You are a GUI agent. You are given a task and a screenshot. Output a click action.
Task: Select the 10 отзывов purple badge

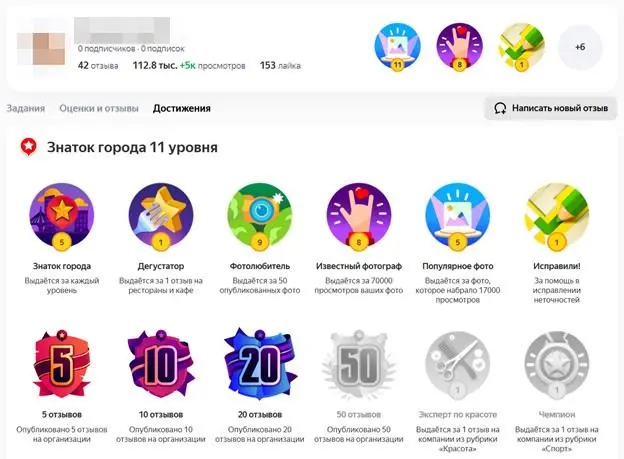click(x=161, y=363)
